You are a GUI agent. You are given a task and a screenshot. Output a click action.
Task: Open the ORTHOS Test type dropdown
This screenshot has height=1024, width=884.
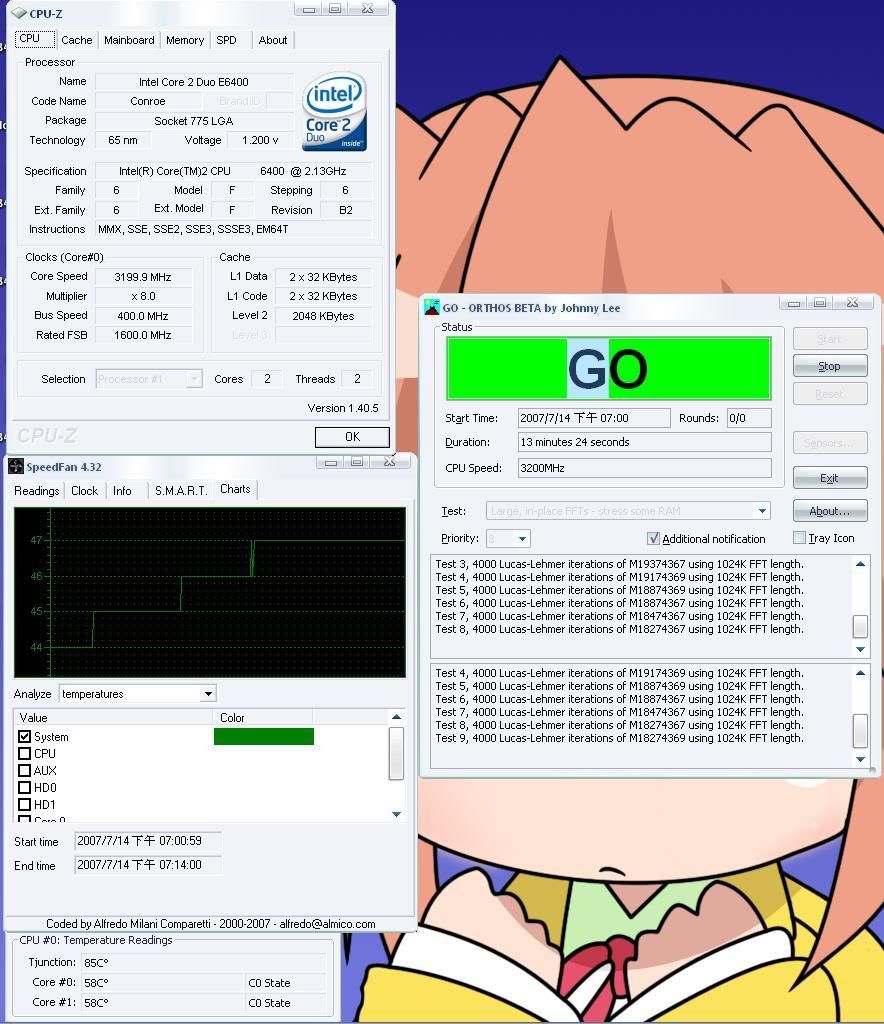762,511
